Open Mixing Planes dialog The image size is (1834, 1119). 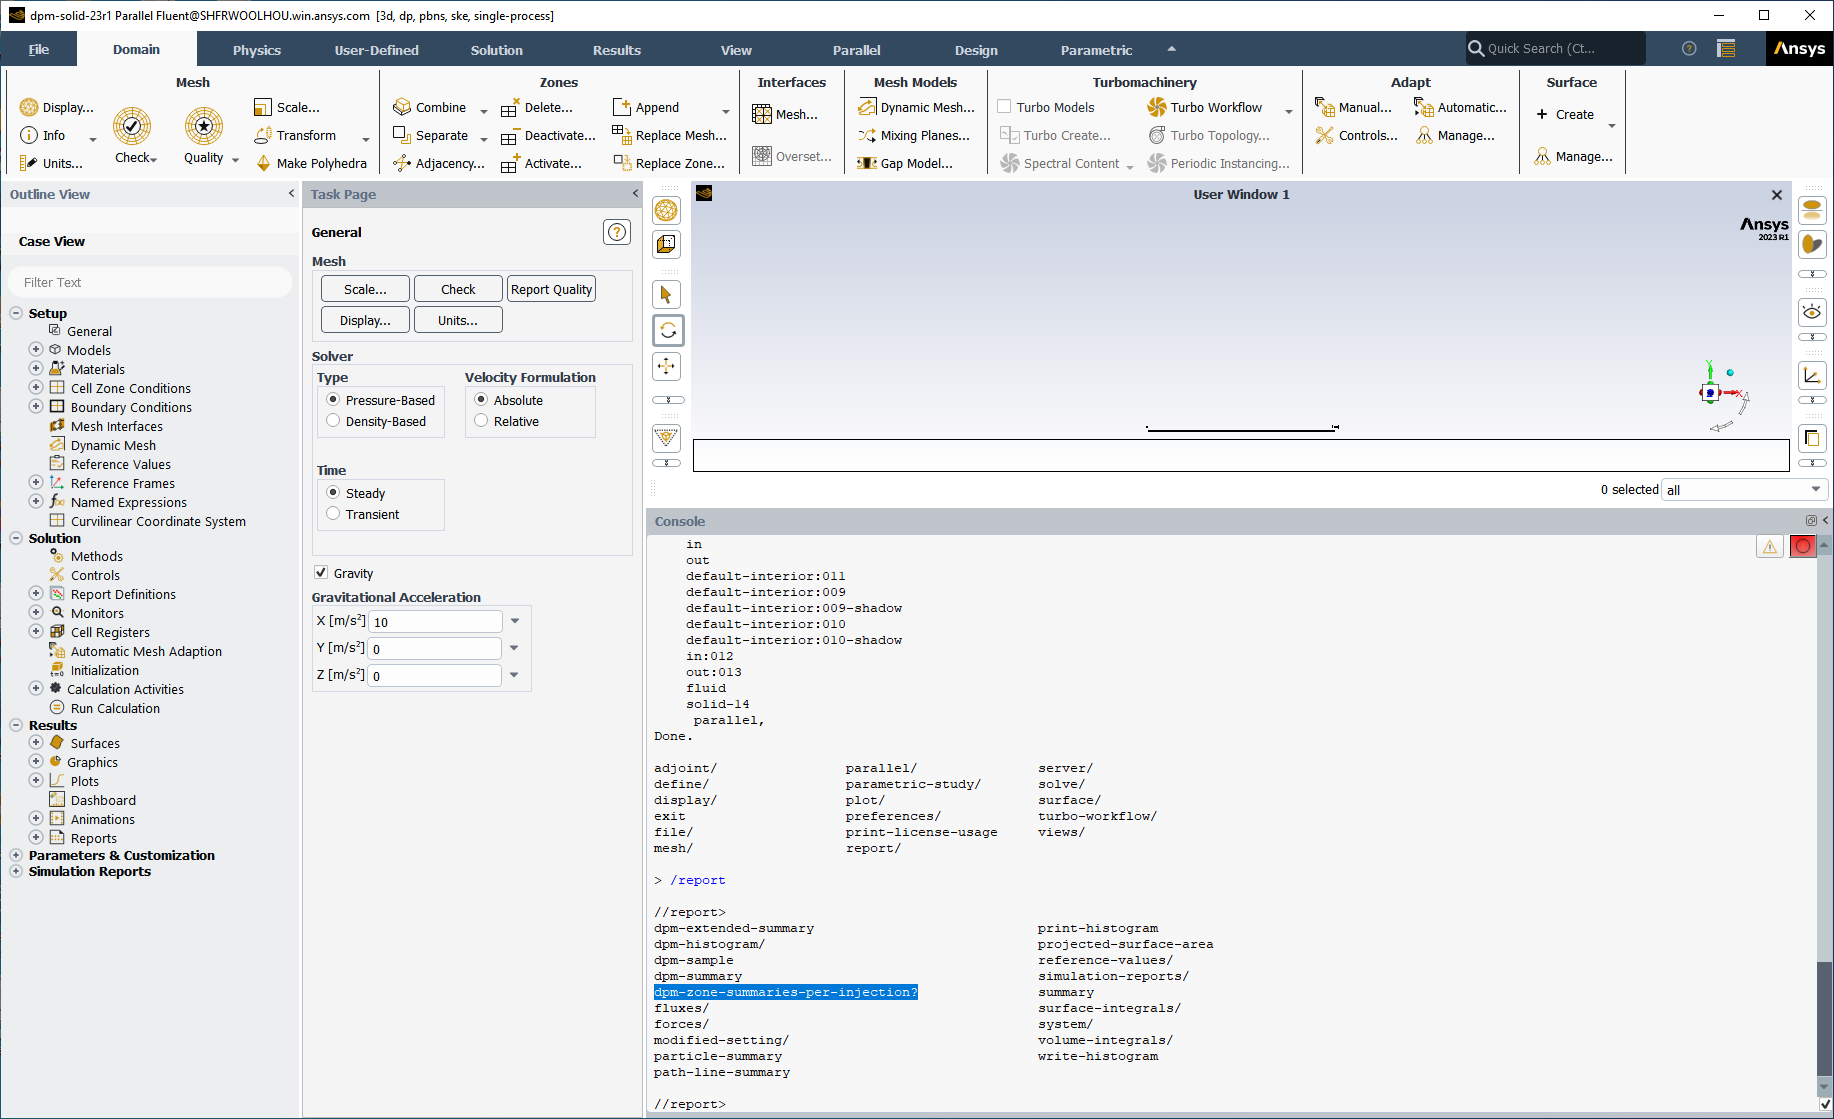[x=914, y=135]
